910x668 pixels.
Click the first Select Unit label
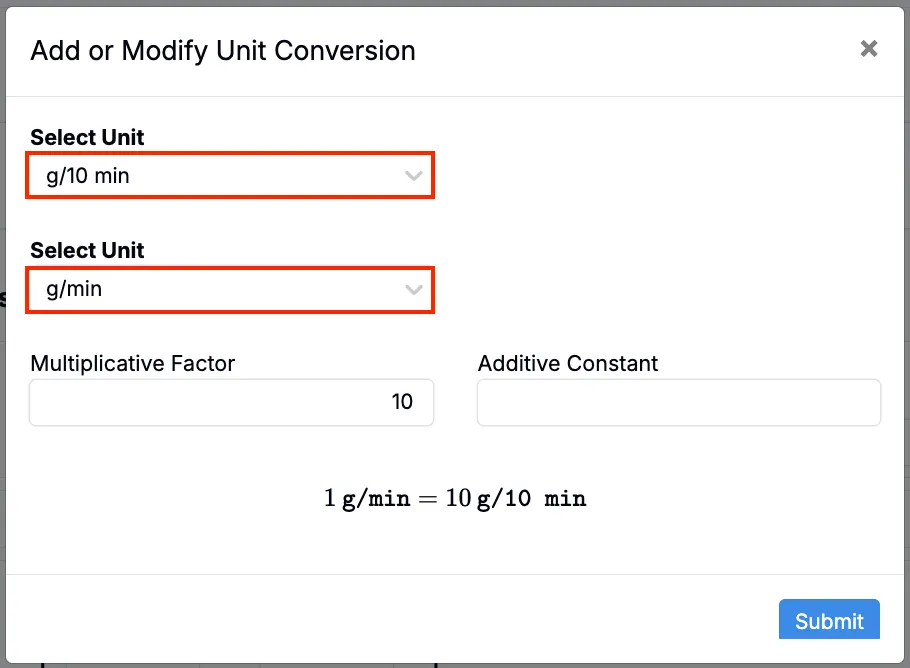[87, 137]
